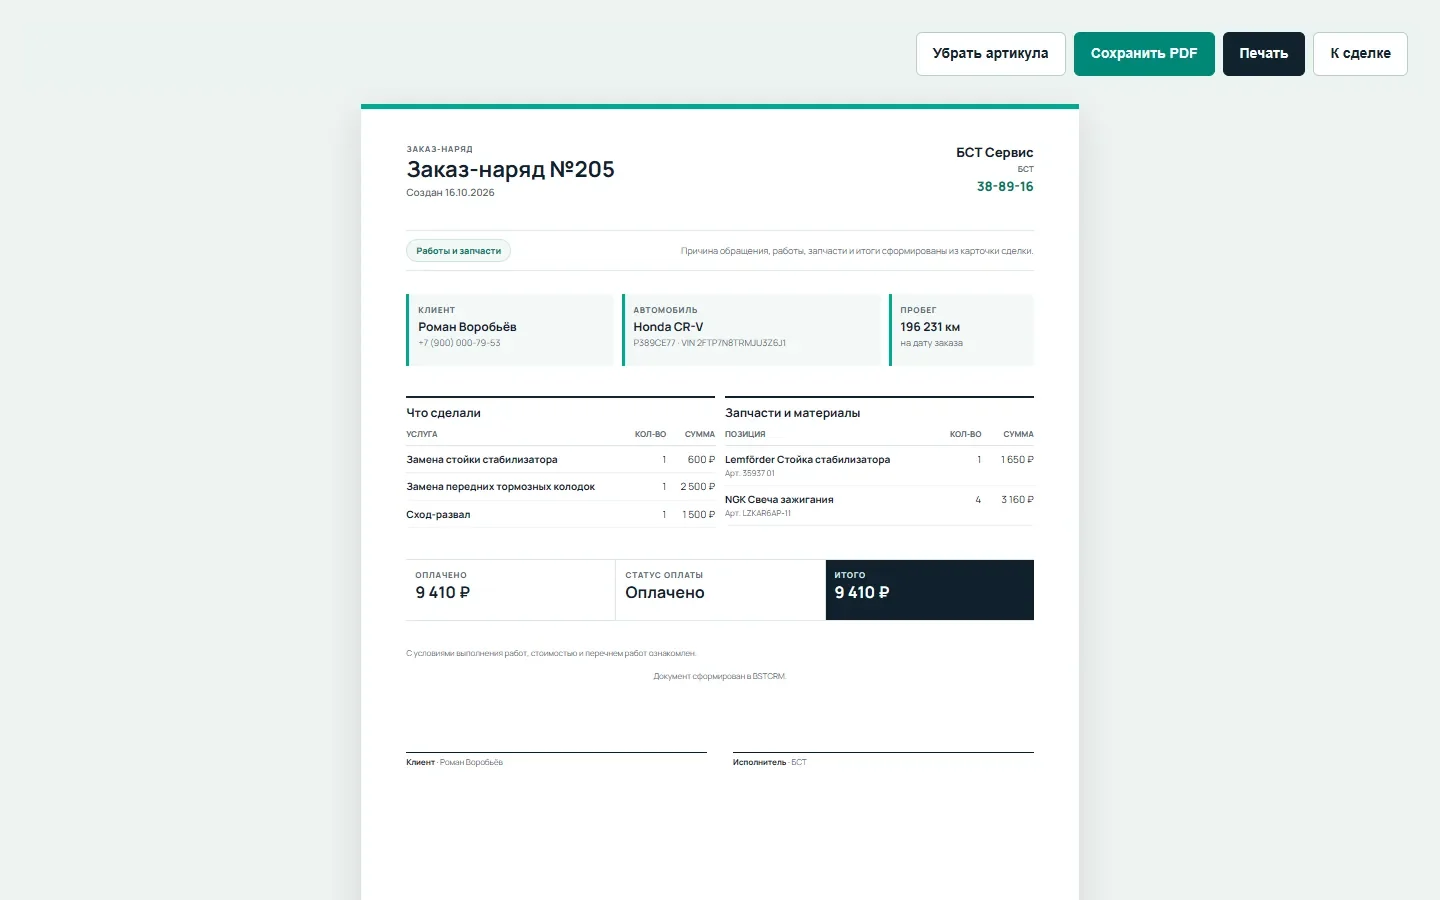Click the "Убрать артикула" button

pos(990,54)
